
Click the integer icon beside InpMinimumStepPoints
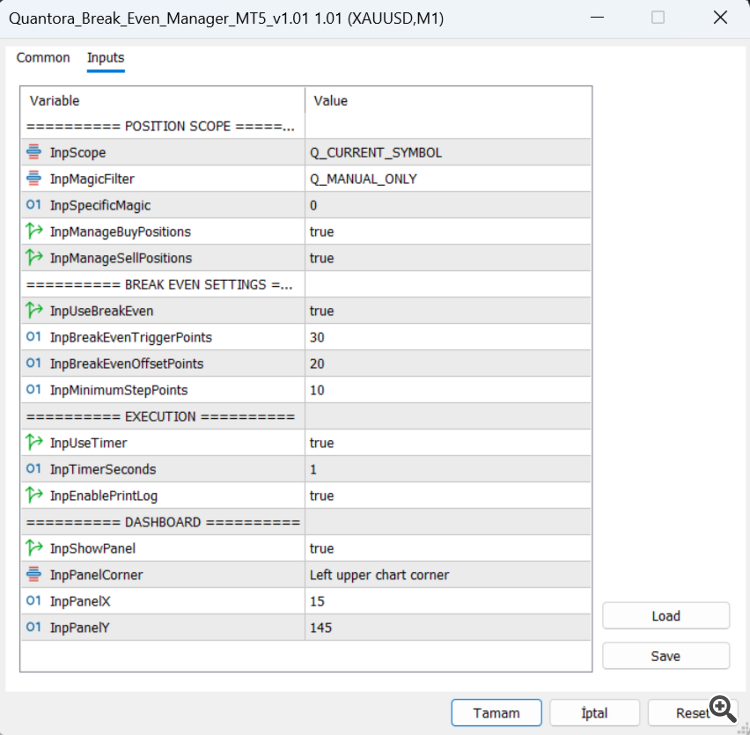(33, 389)
